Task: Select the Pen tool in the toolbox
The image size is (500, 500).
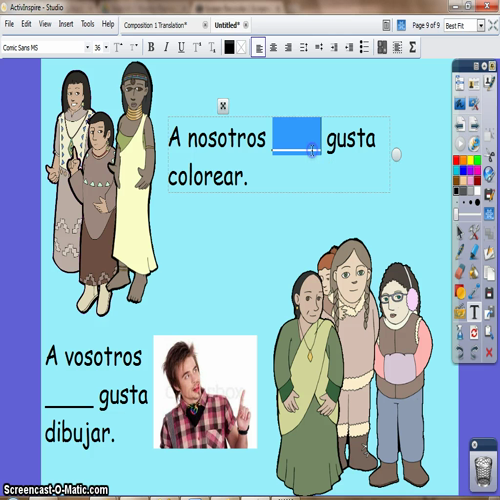Action: click(460, 252)
